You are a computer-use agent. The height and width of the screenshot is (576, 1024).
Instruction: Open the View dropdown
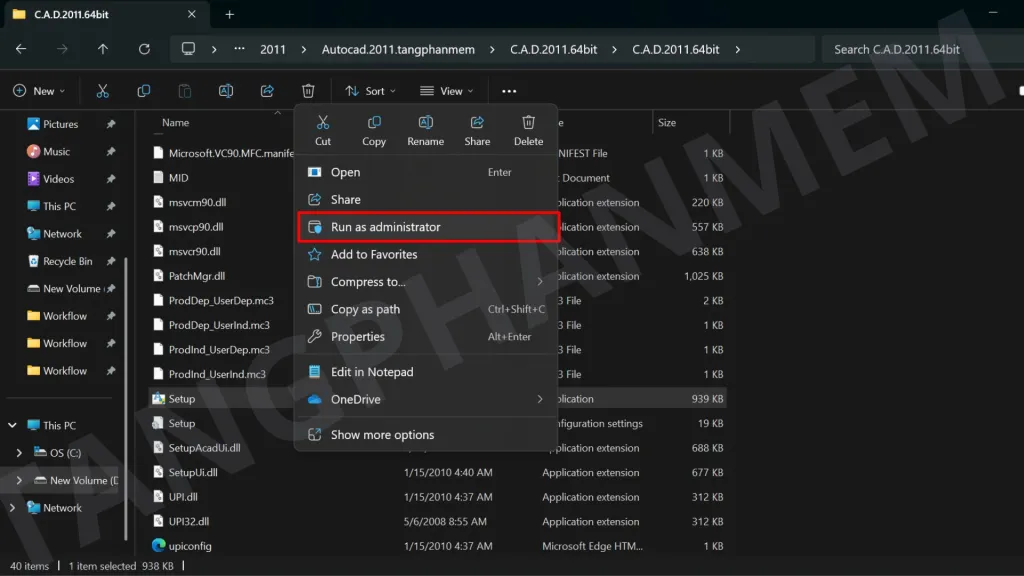coord(447,91)
